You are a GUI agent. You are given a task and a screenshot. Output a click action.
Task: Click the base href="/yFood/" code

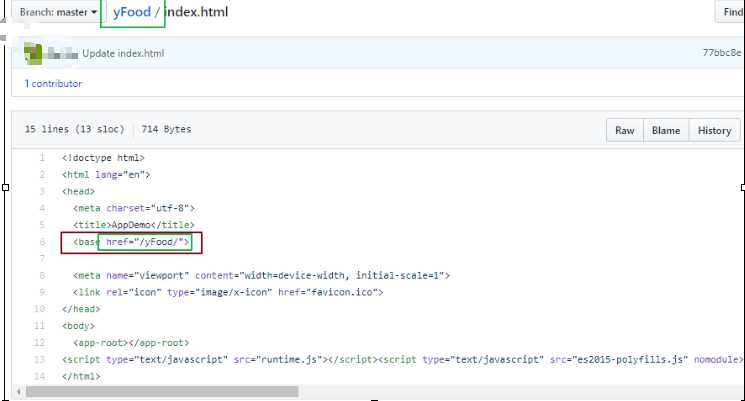(132, 242)
